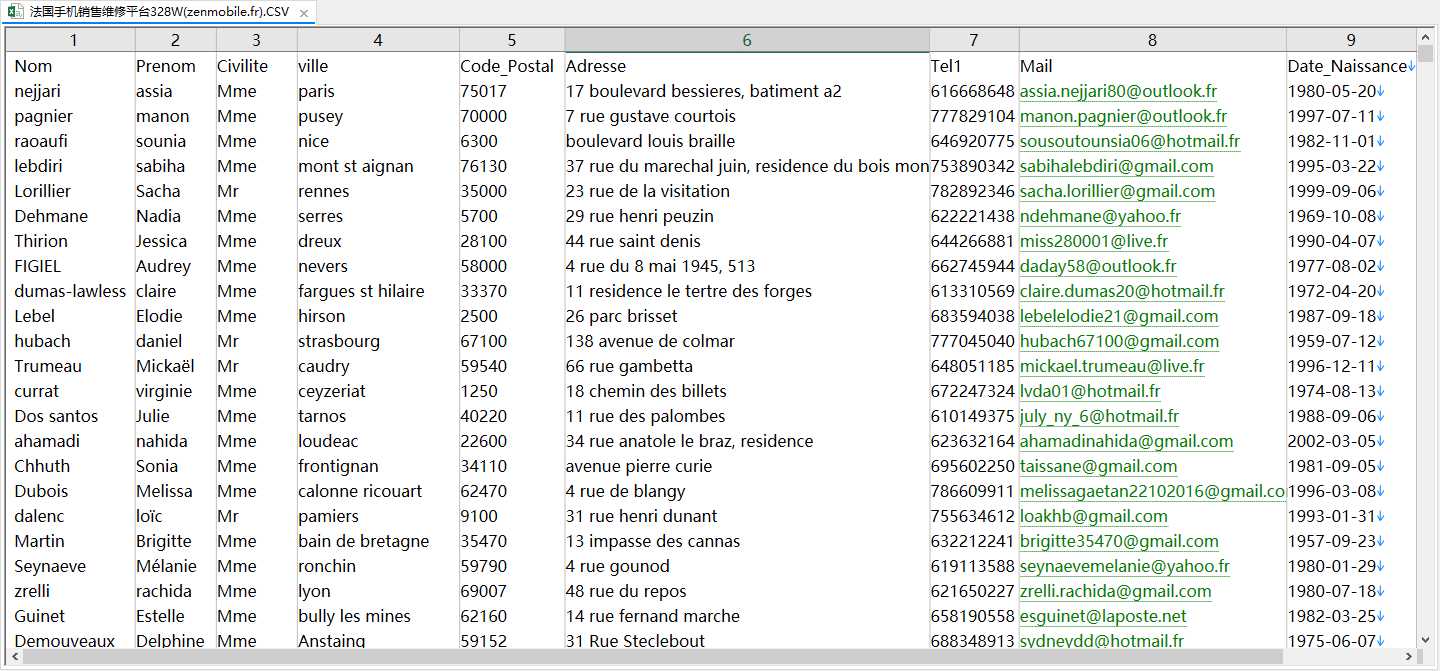
Task: Select phone cell '695602250'
Action: tap(974, 466)
